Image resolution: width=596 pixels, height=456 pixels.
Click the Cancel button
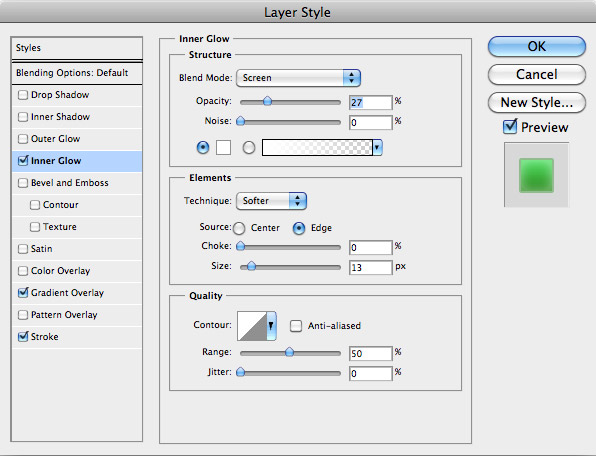click(537, 74)
